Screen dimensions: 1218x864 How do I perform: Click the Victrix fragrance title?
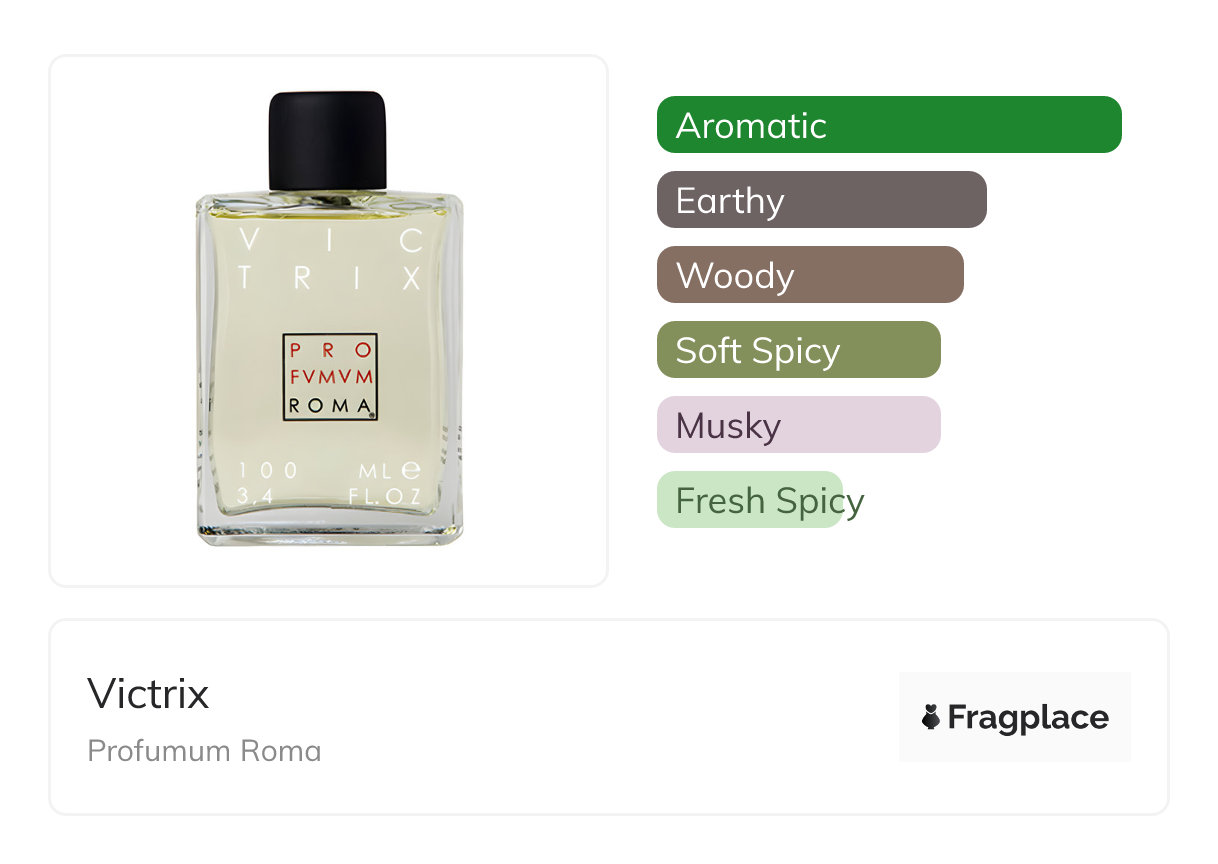tap(148, 693)
